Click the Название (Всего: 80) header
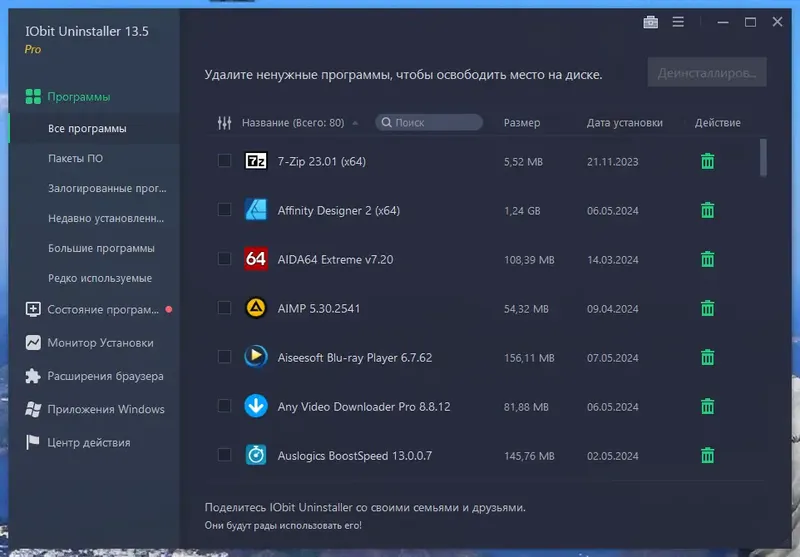The image size is (800, 557). [x=293, y=123]
